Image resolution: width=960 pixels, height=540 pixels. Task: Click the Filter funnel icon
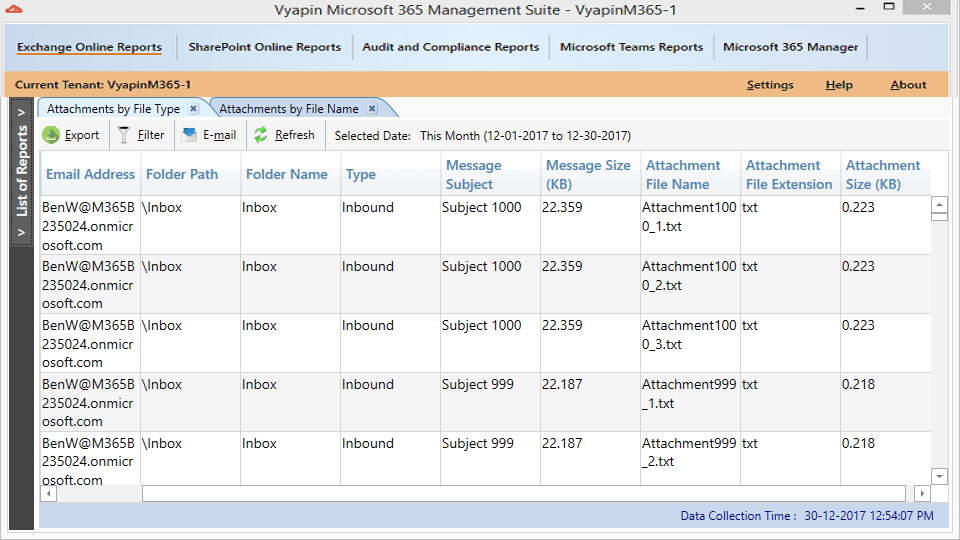click(x=124, y=135)
